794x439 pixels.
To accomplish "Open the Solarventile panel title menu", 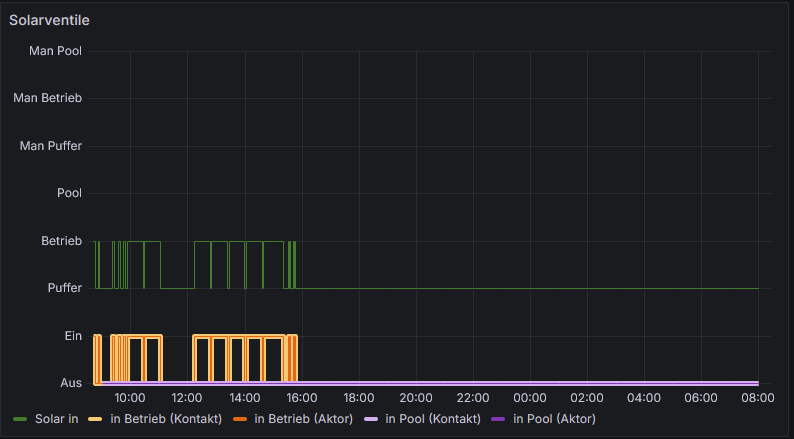I will pos(49,20).
